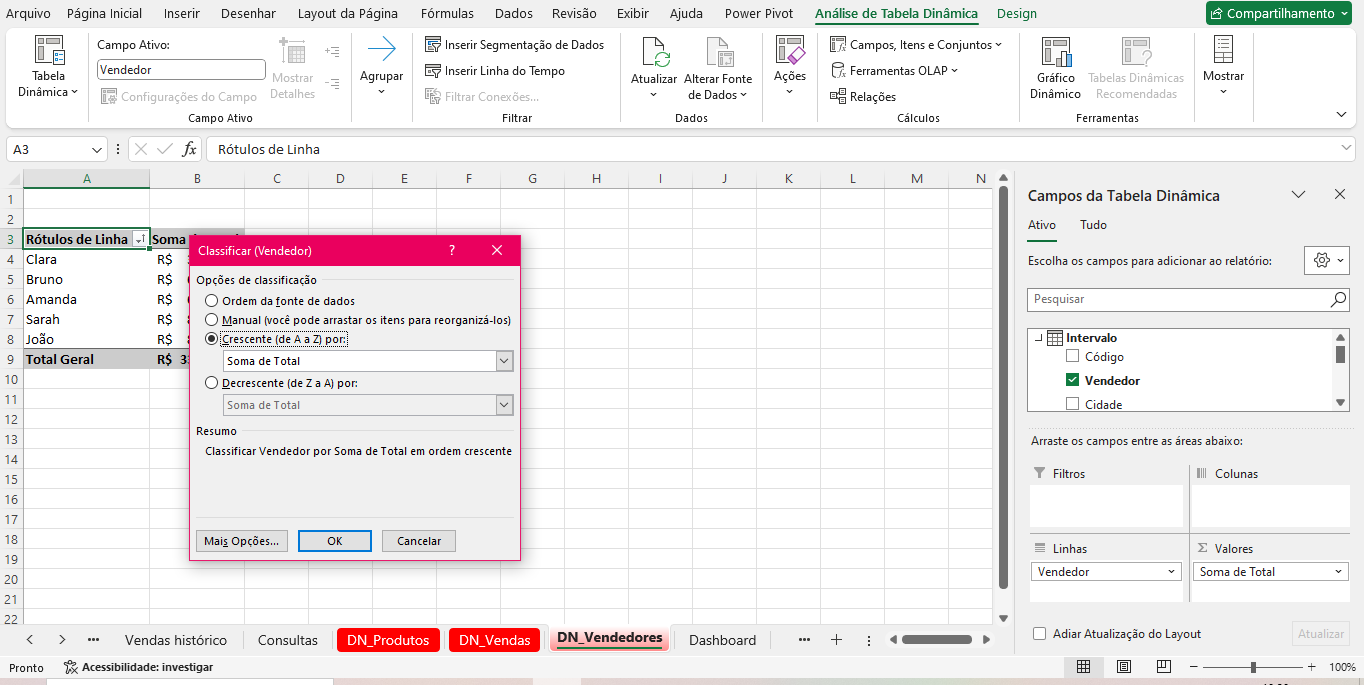Expand the formula bar
1364x685 pixels.
(1346, 149)
